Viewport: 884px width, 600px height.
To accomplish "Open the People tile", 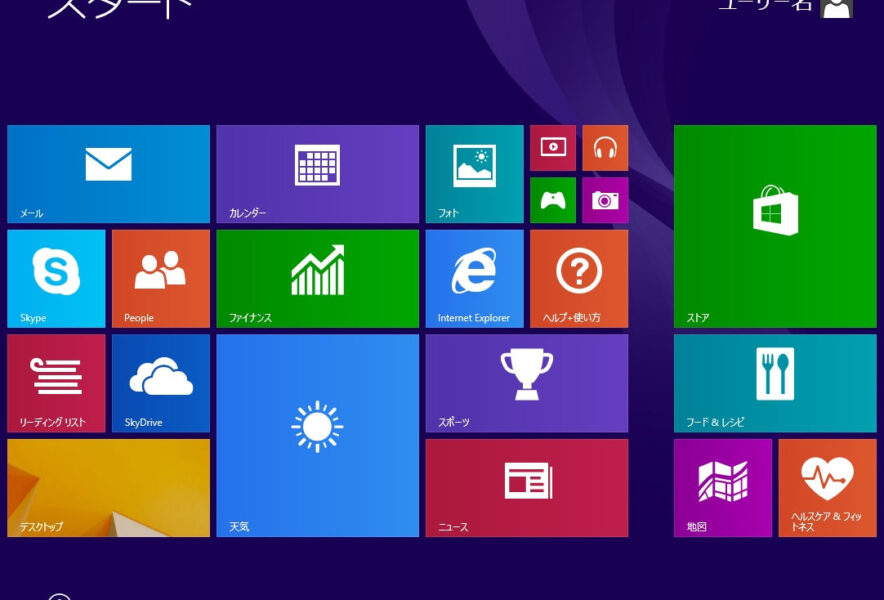I will point(161,279).
